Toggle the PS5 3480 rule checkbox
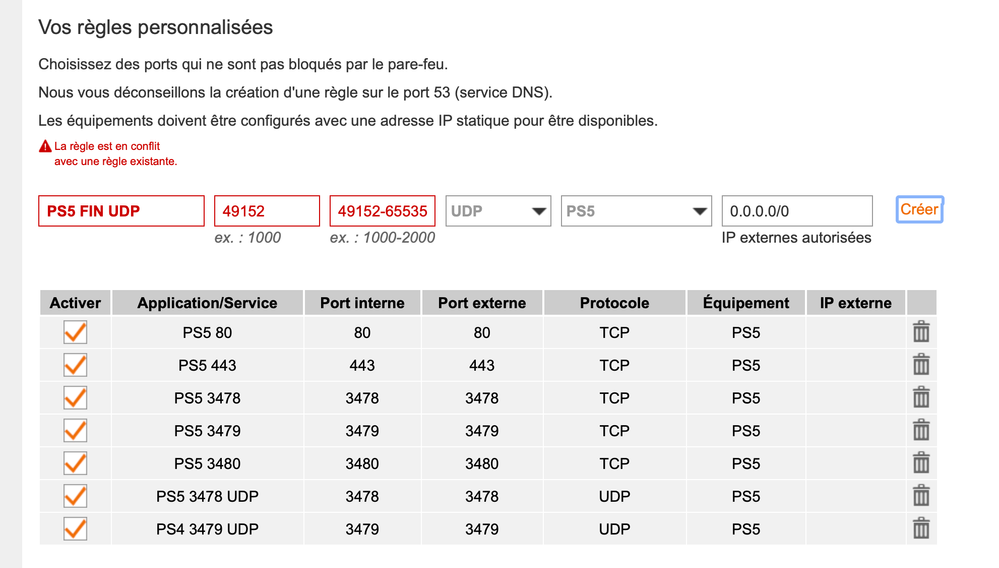999x568 pixels. [75, 464]
